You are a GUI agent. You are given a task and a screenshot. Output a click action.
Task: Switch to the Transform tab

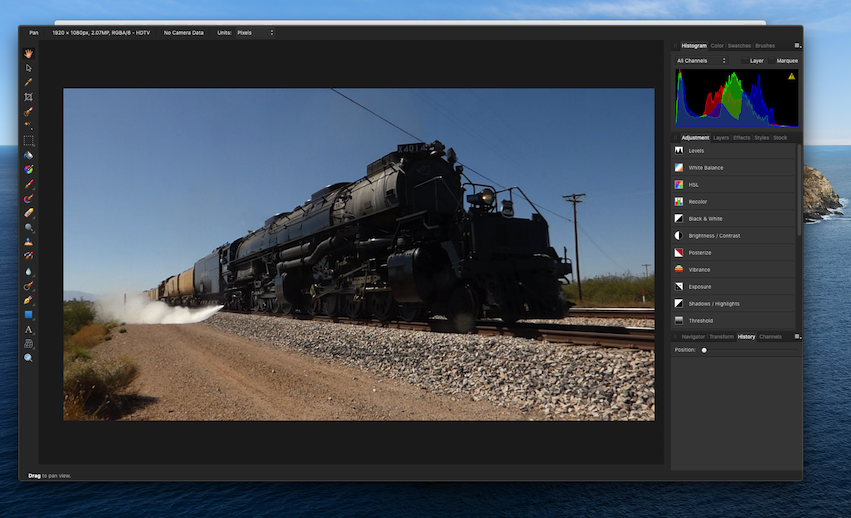(721, 337)
